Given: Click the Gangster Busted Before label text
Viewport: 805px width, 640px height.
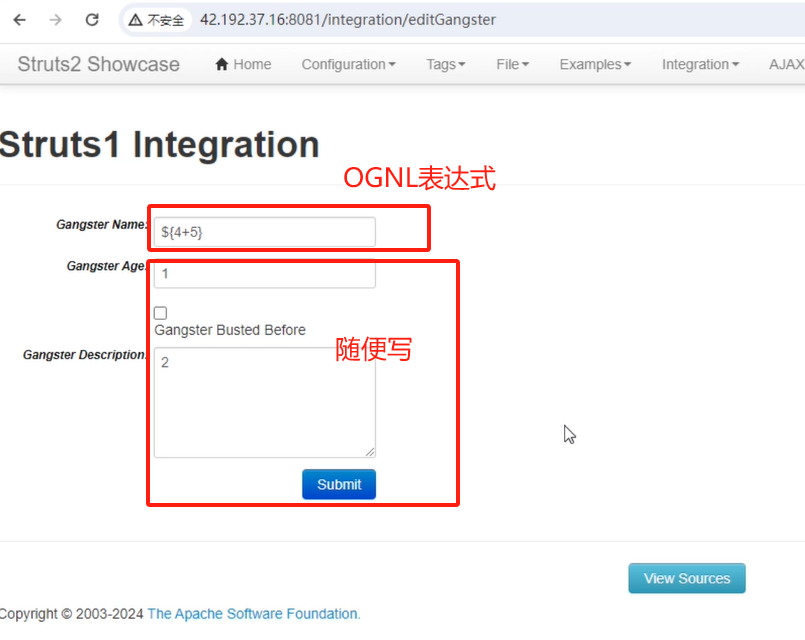Looking at the screenshot, I should pyautogui.click(x=230, y=330).
